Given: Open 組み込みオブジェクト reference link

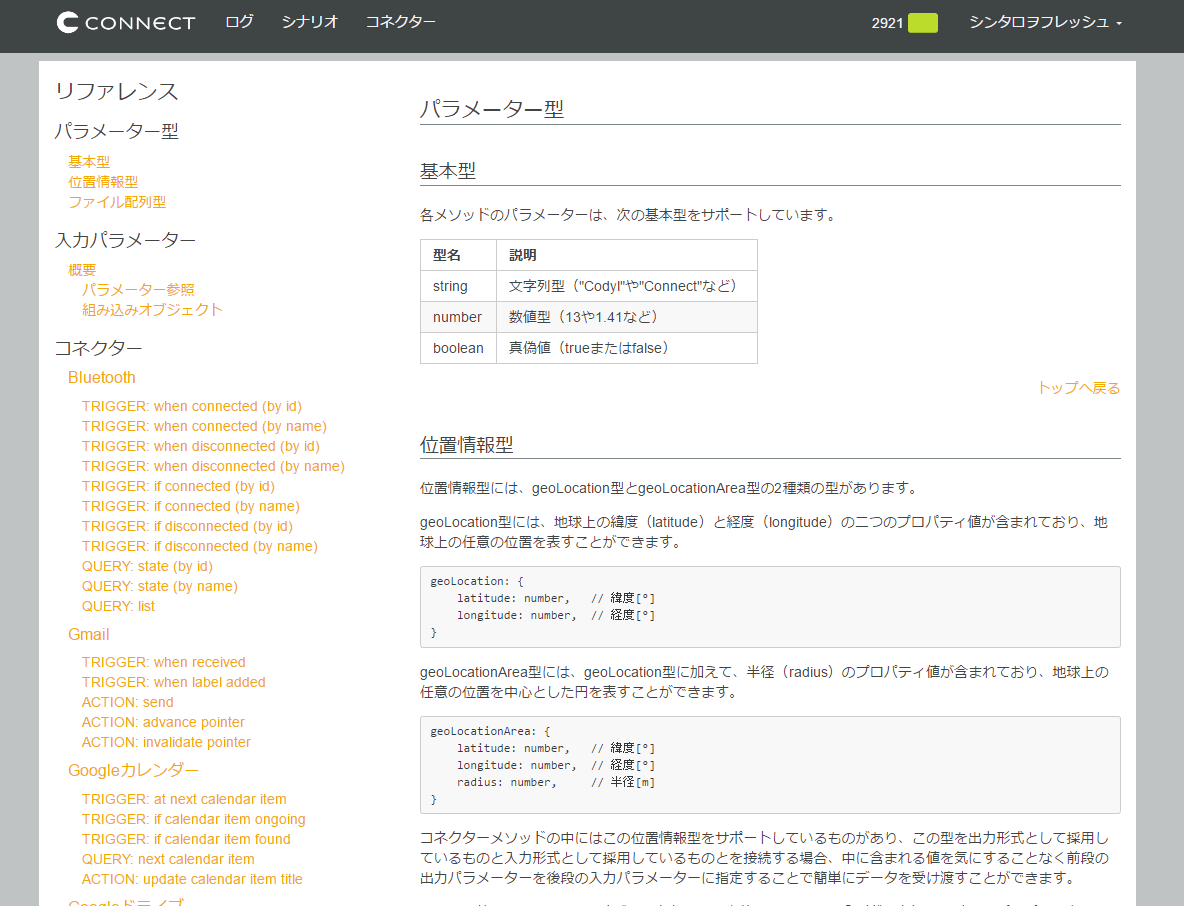Looking at the screenshot, I should pyautogui.click(x=152, y=309).
